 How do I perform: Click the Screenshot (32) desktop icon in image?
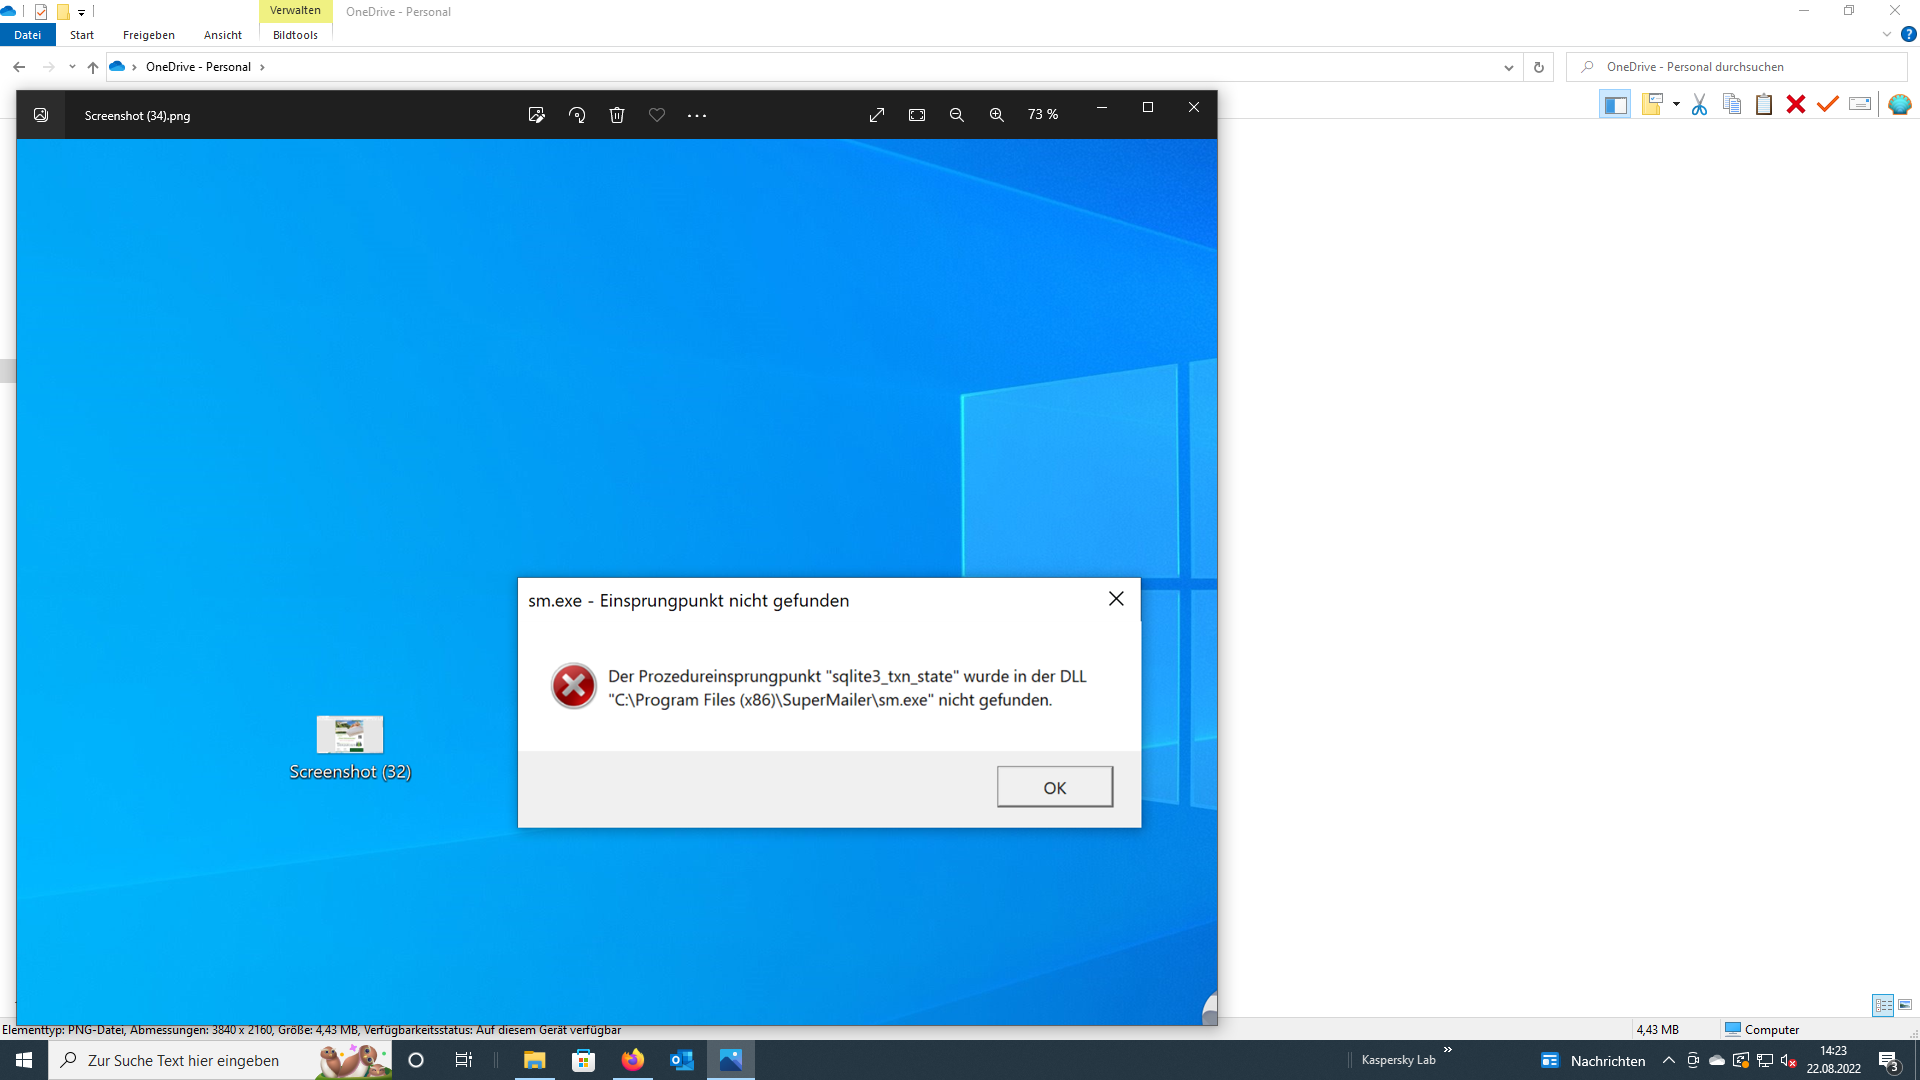pyautogui.click(x=350, y=748)
